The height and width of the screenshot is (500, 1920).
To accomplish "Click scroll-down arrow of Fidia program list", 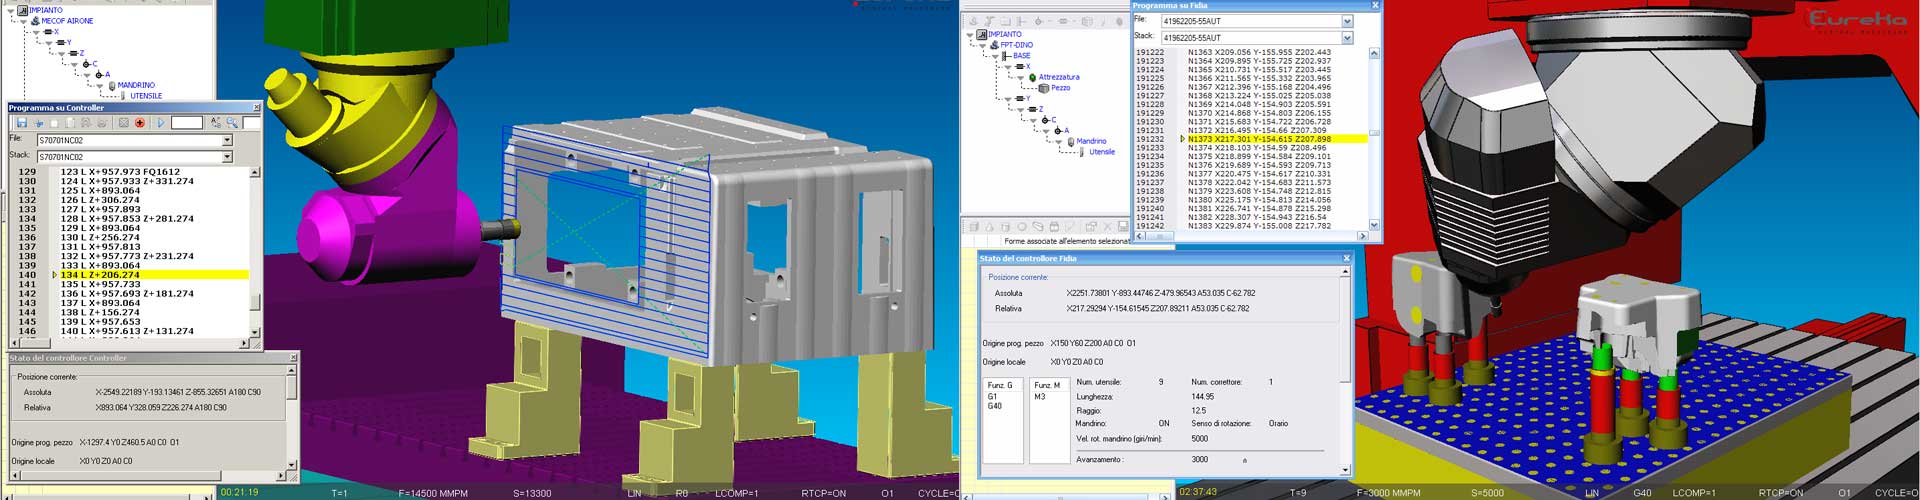I will [x=1374, y=225].
